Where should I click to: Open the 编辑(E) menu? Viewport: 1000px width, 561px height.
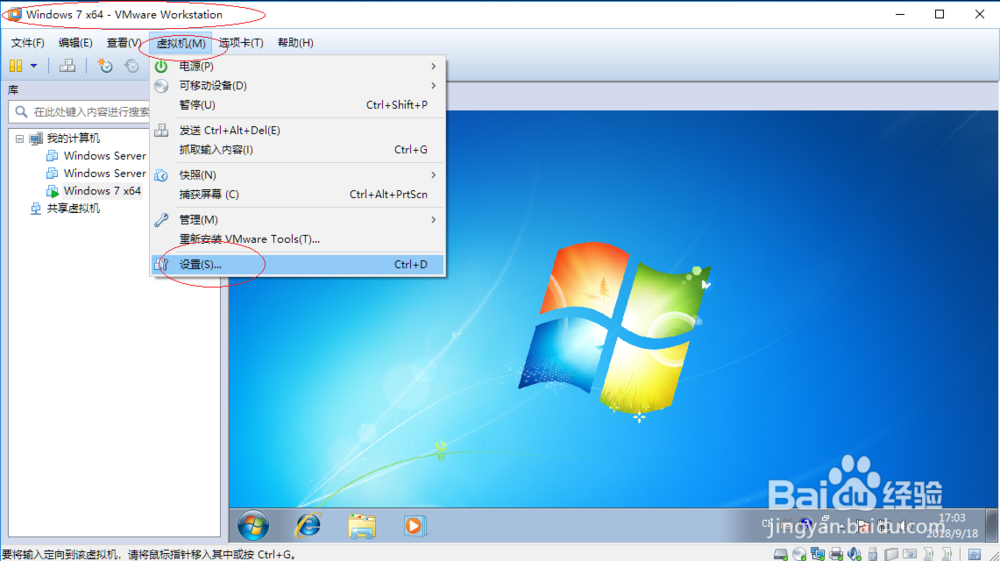pyautogui.click(x=75, y=43)
